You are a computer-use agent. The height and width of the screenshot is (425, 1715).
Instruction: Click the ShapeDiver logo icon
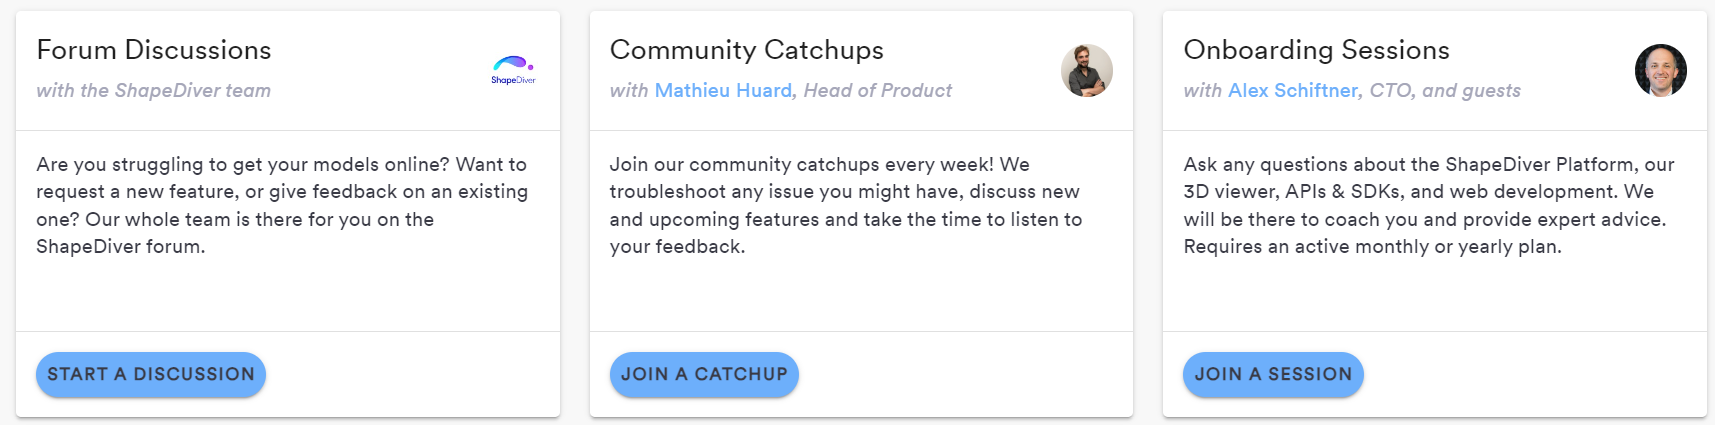[x=513, y=70]
